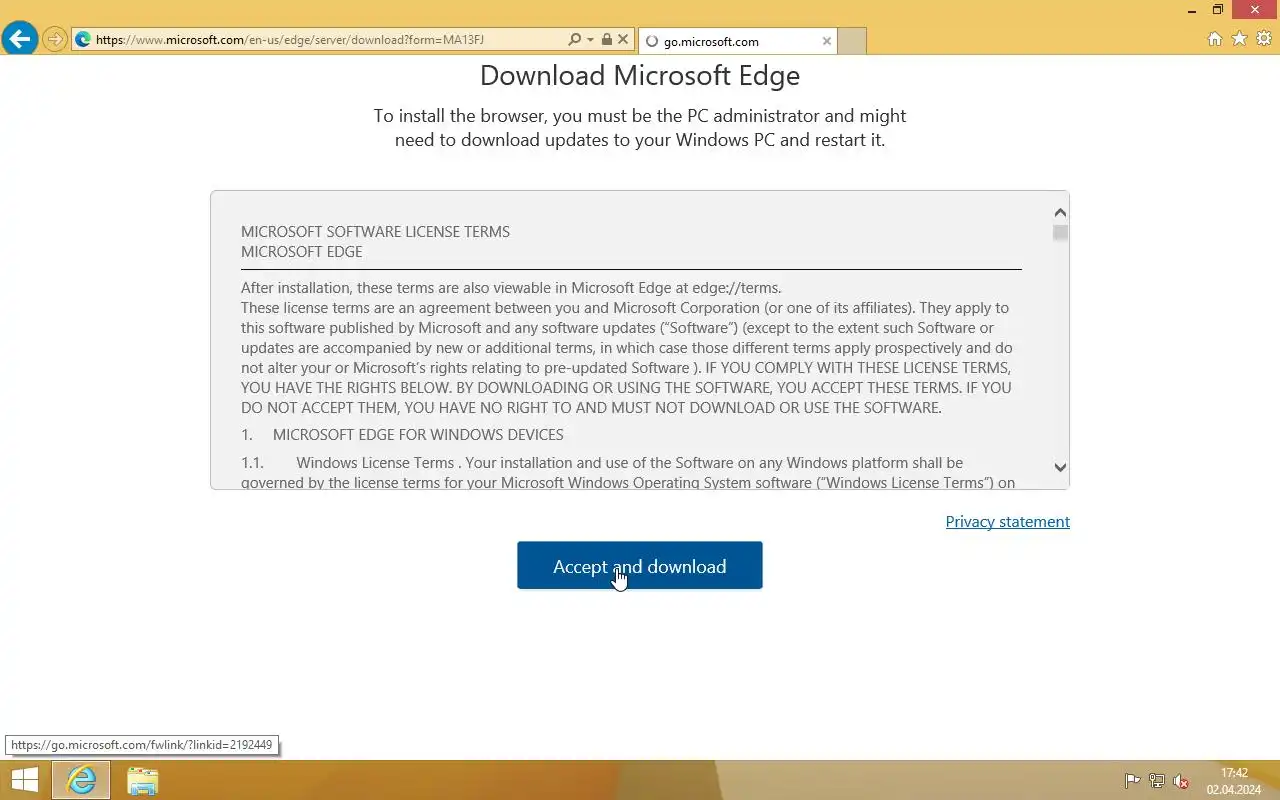This screenshot has width=1280, height=800.
Task: Click the browser Forward arrow button
Action: point(55,40)
